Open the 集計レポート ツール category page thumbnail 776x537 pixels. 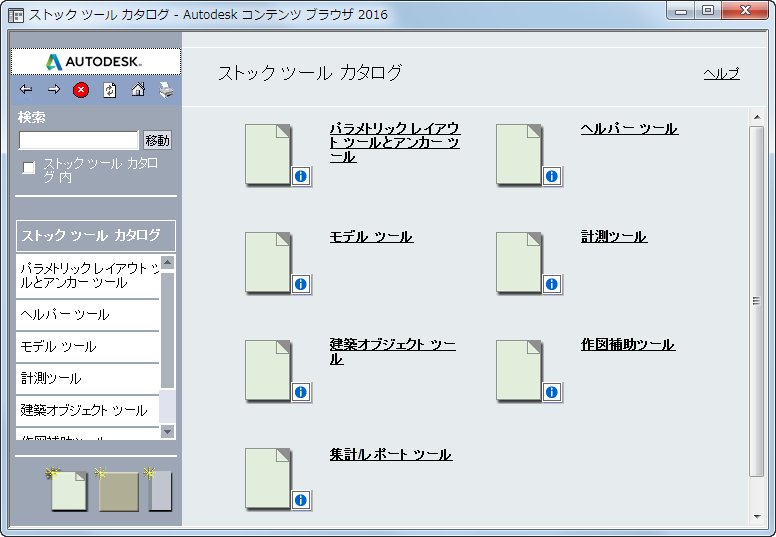(268, 478)
